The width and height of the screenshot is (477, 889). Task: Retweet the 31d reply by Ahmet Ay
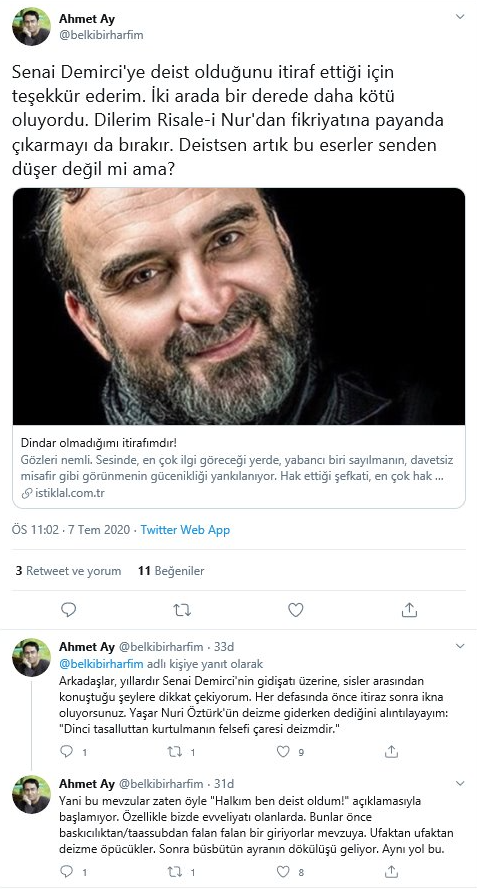coord(174,871)
